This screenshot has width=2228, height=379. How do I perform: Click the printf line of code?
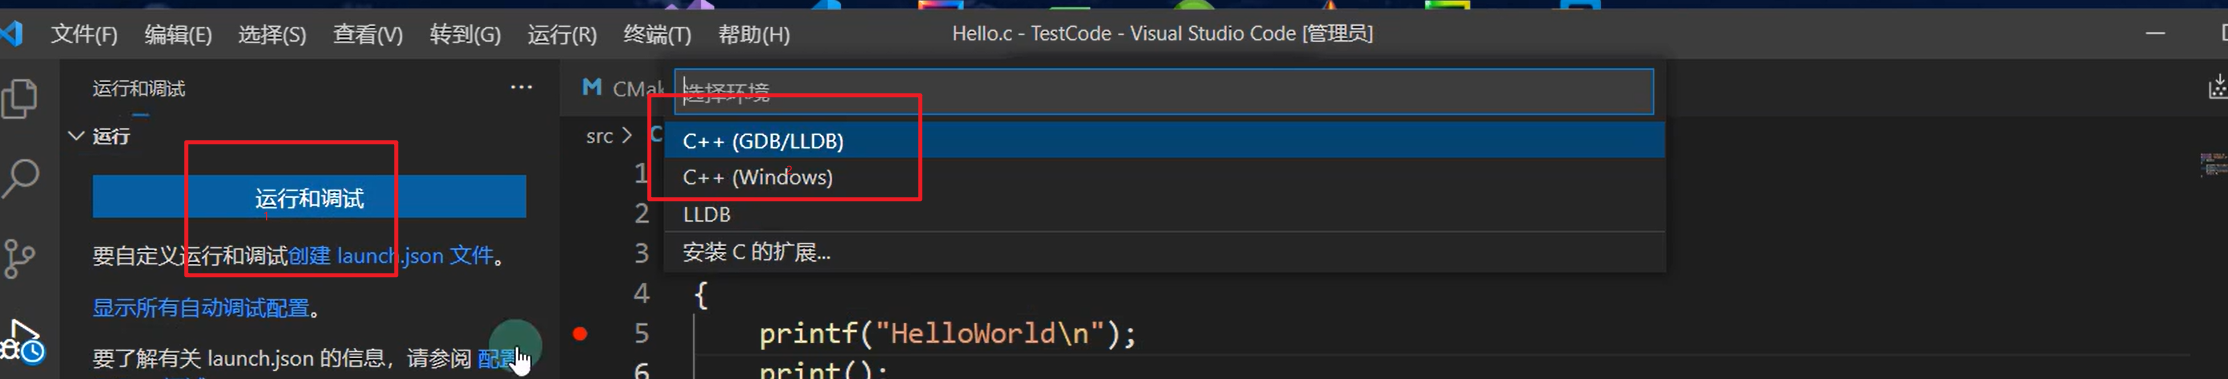click(x=947, y=333)
